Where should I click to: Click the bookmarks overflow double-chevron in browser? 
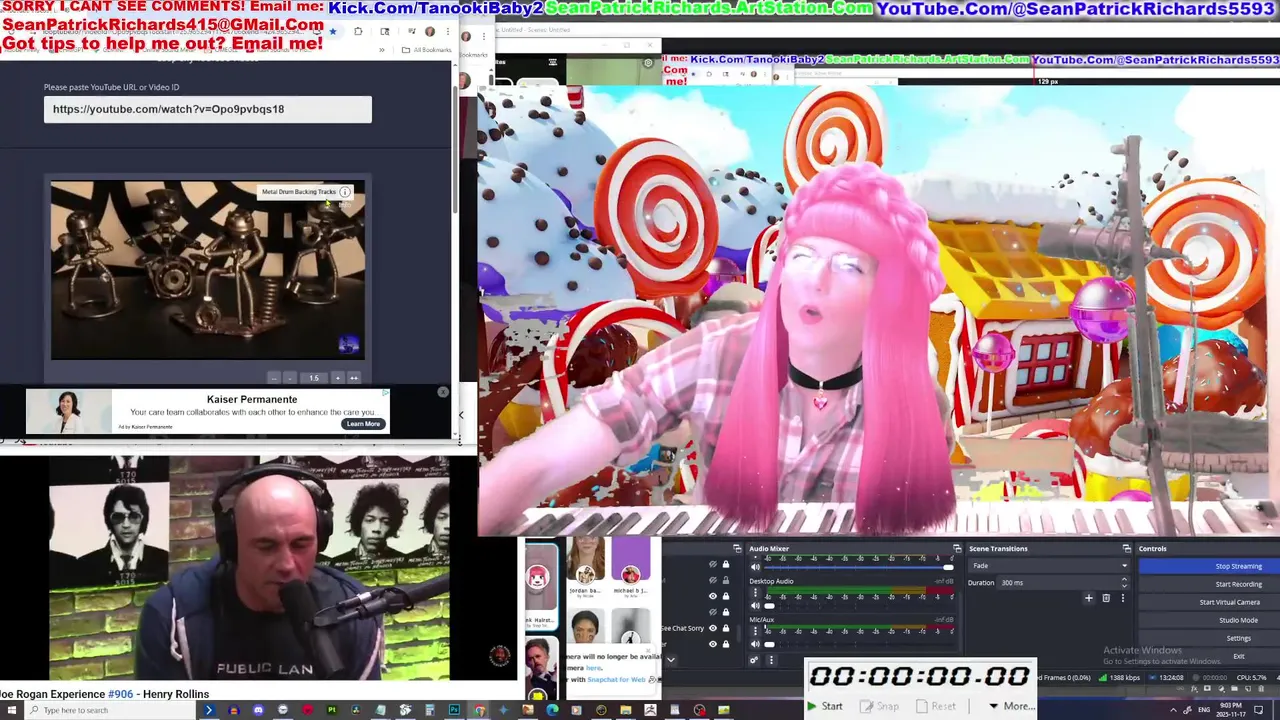click(x=382, y=50)
